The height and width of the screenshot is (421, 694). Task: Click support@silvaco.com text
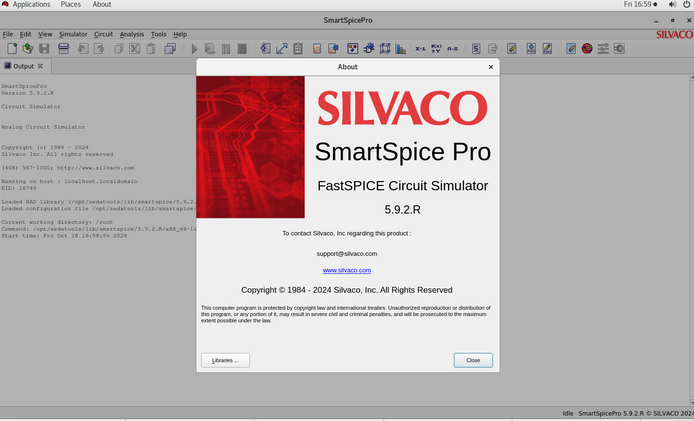point(347,254)
